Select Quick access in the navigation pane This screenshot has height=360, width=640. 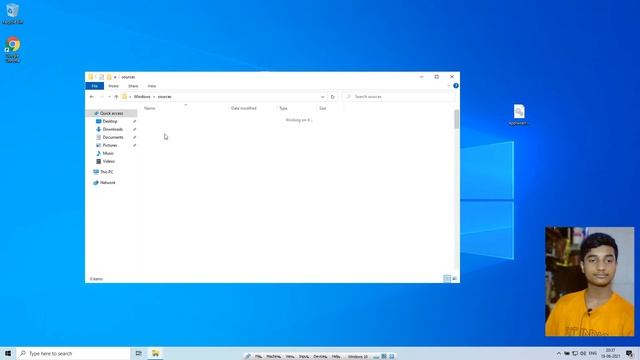pos(111,113)
